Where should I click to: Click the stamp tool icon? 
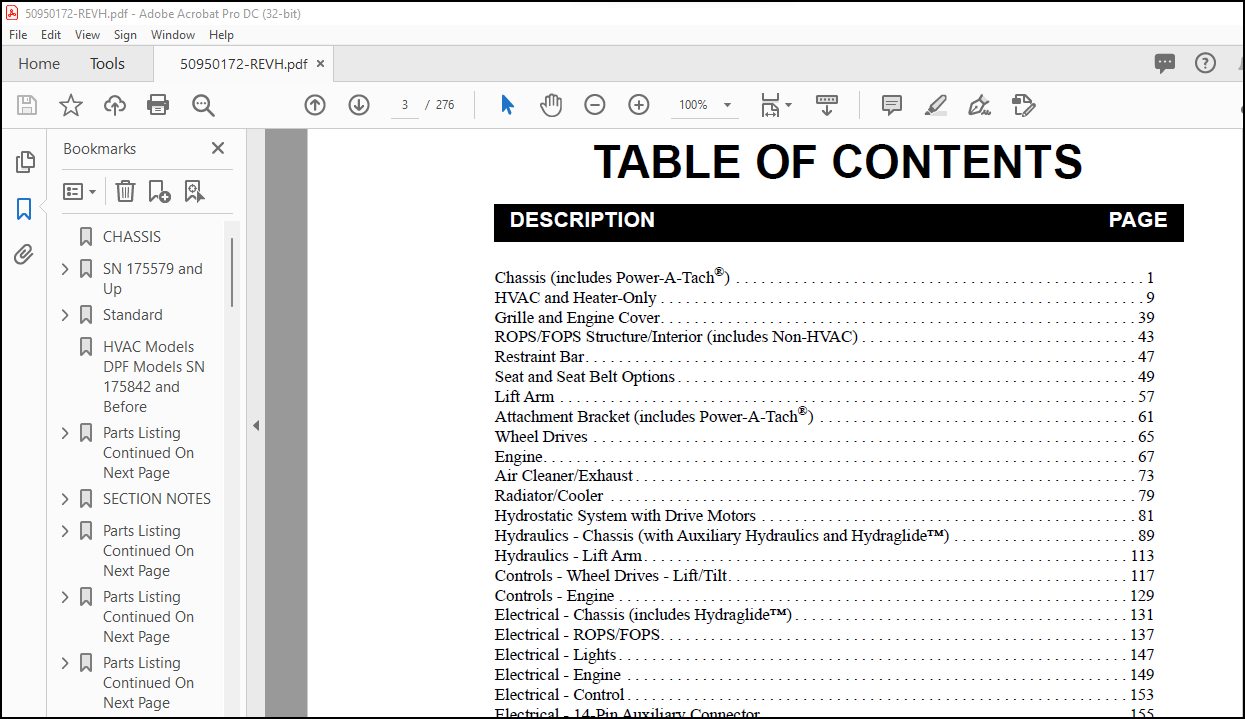click(x=1023, y=105)
